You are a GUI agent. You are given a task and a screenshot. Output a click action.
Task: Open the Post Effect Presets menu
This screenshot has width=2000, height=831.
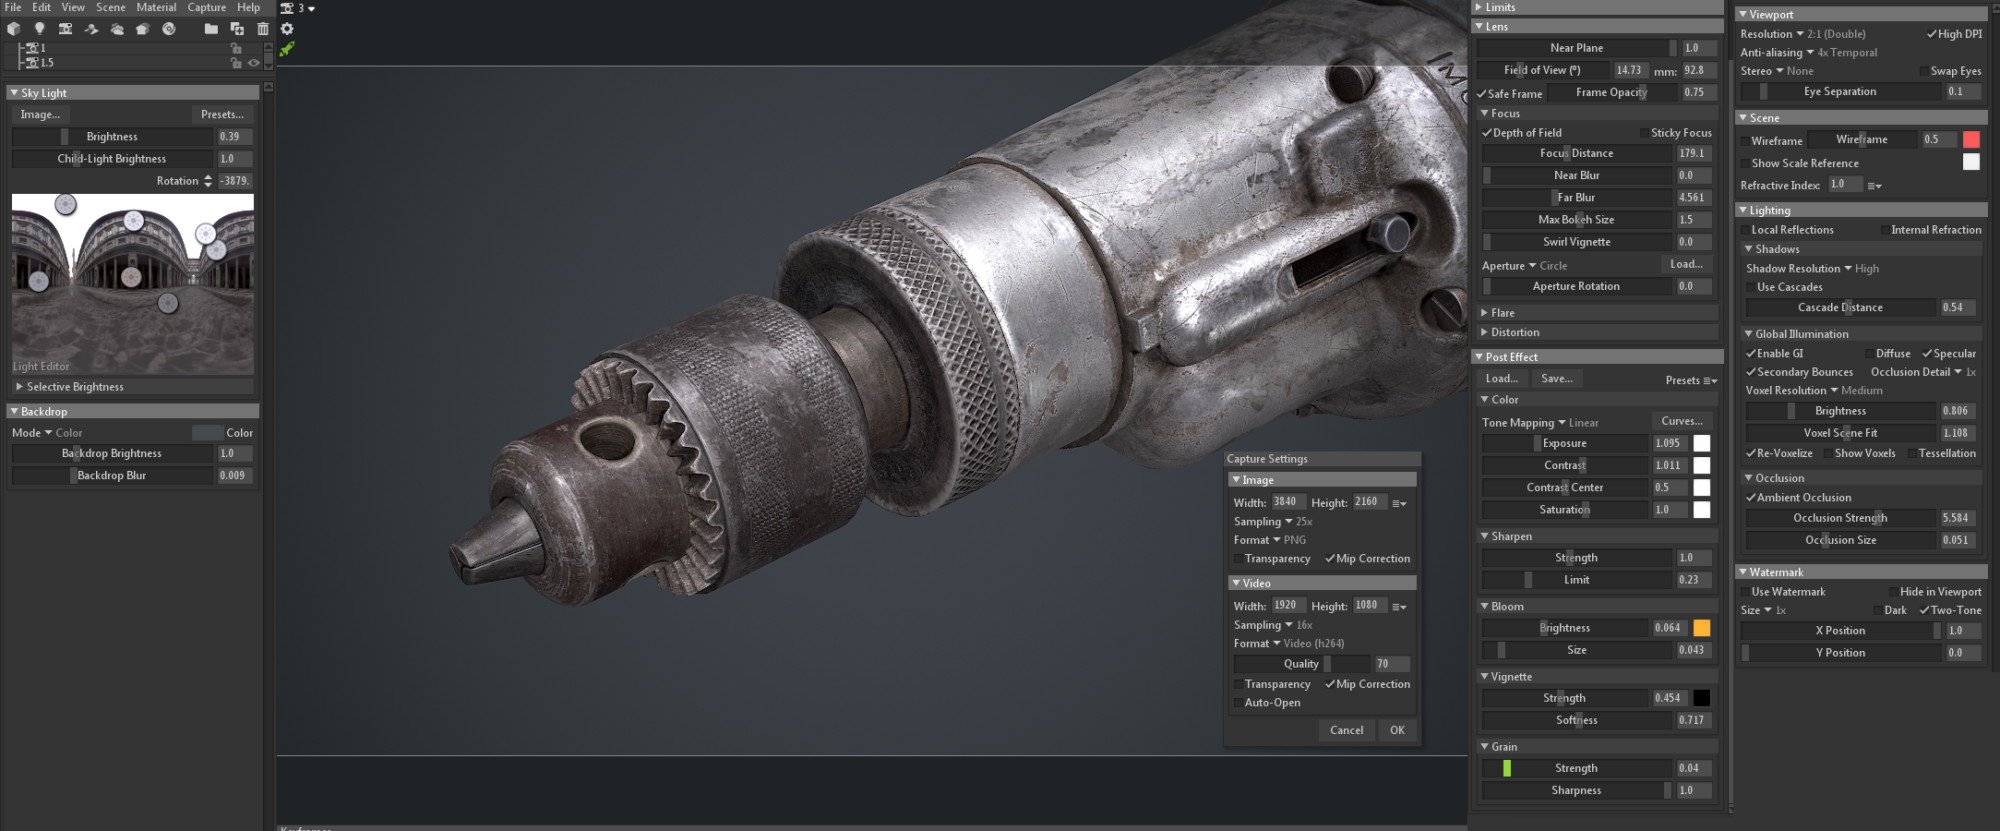coord(1691,380)
